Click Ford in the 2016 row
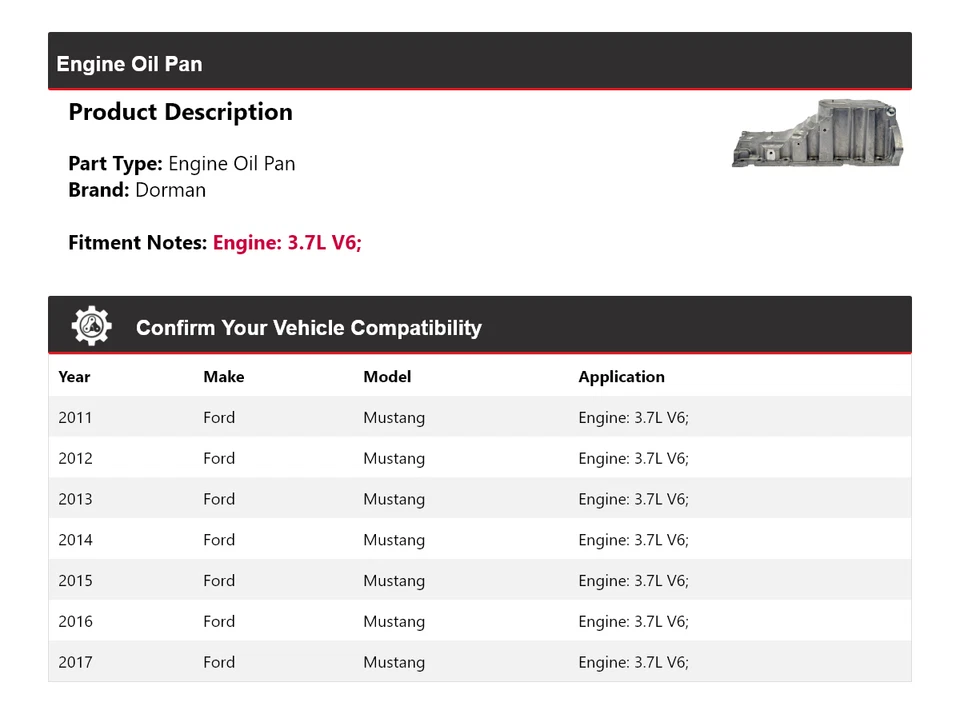Viewport: 960px width, 714px height. pyautogui.click(x=219, y=622)
